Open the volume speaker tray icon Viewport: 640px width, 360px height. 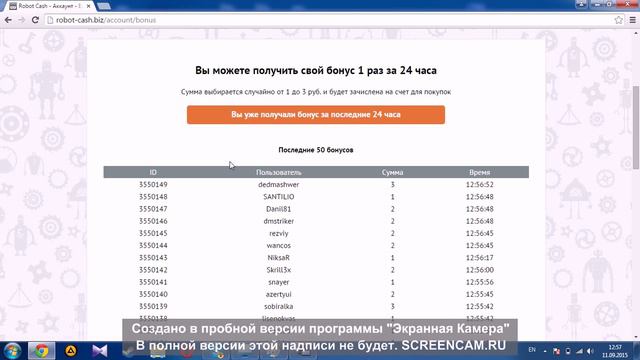[x=590, y=351]
